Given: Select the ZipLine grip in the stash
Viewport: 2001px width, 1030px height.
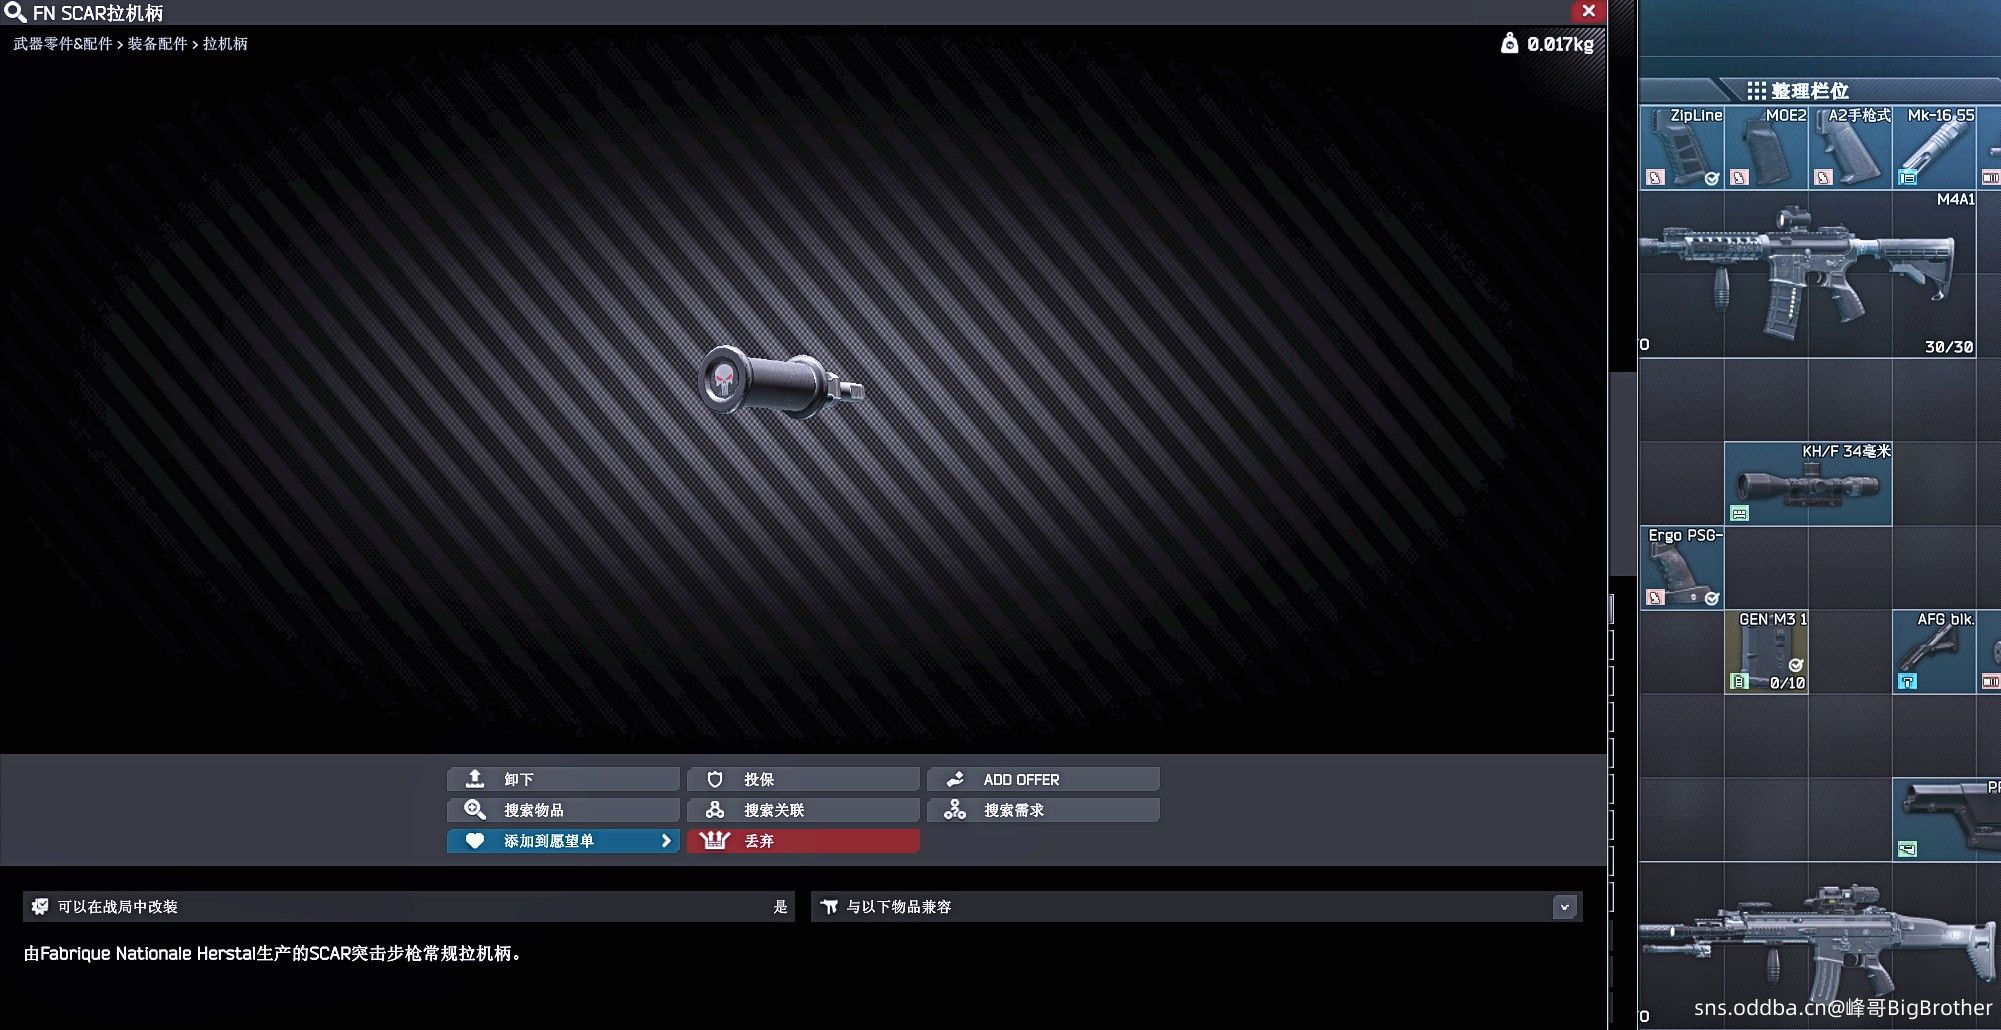Looking at the screenshot, I should (1681, 147).
